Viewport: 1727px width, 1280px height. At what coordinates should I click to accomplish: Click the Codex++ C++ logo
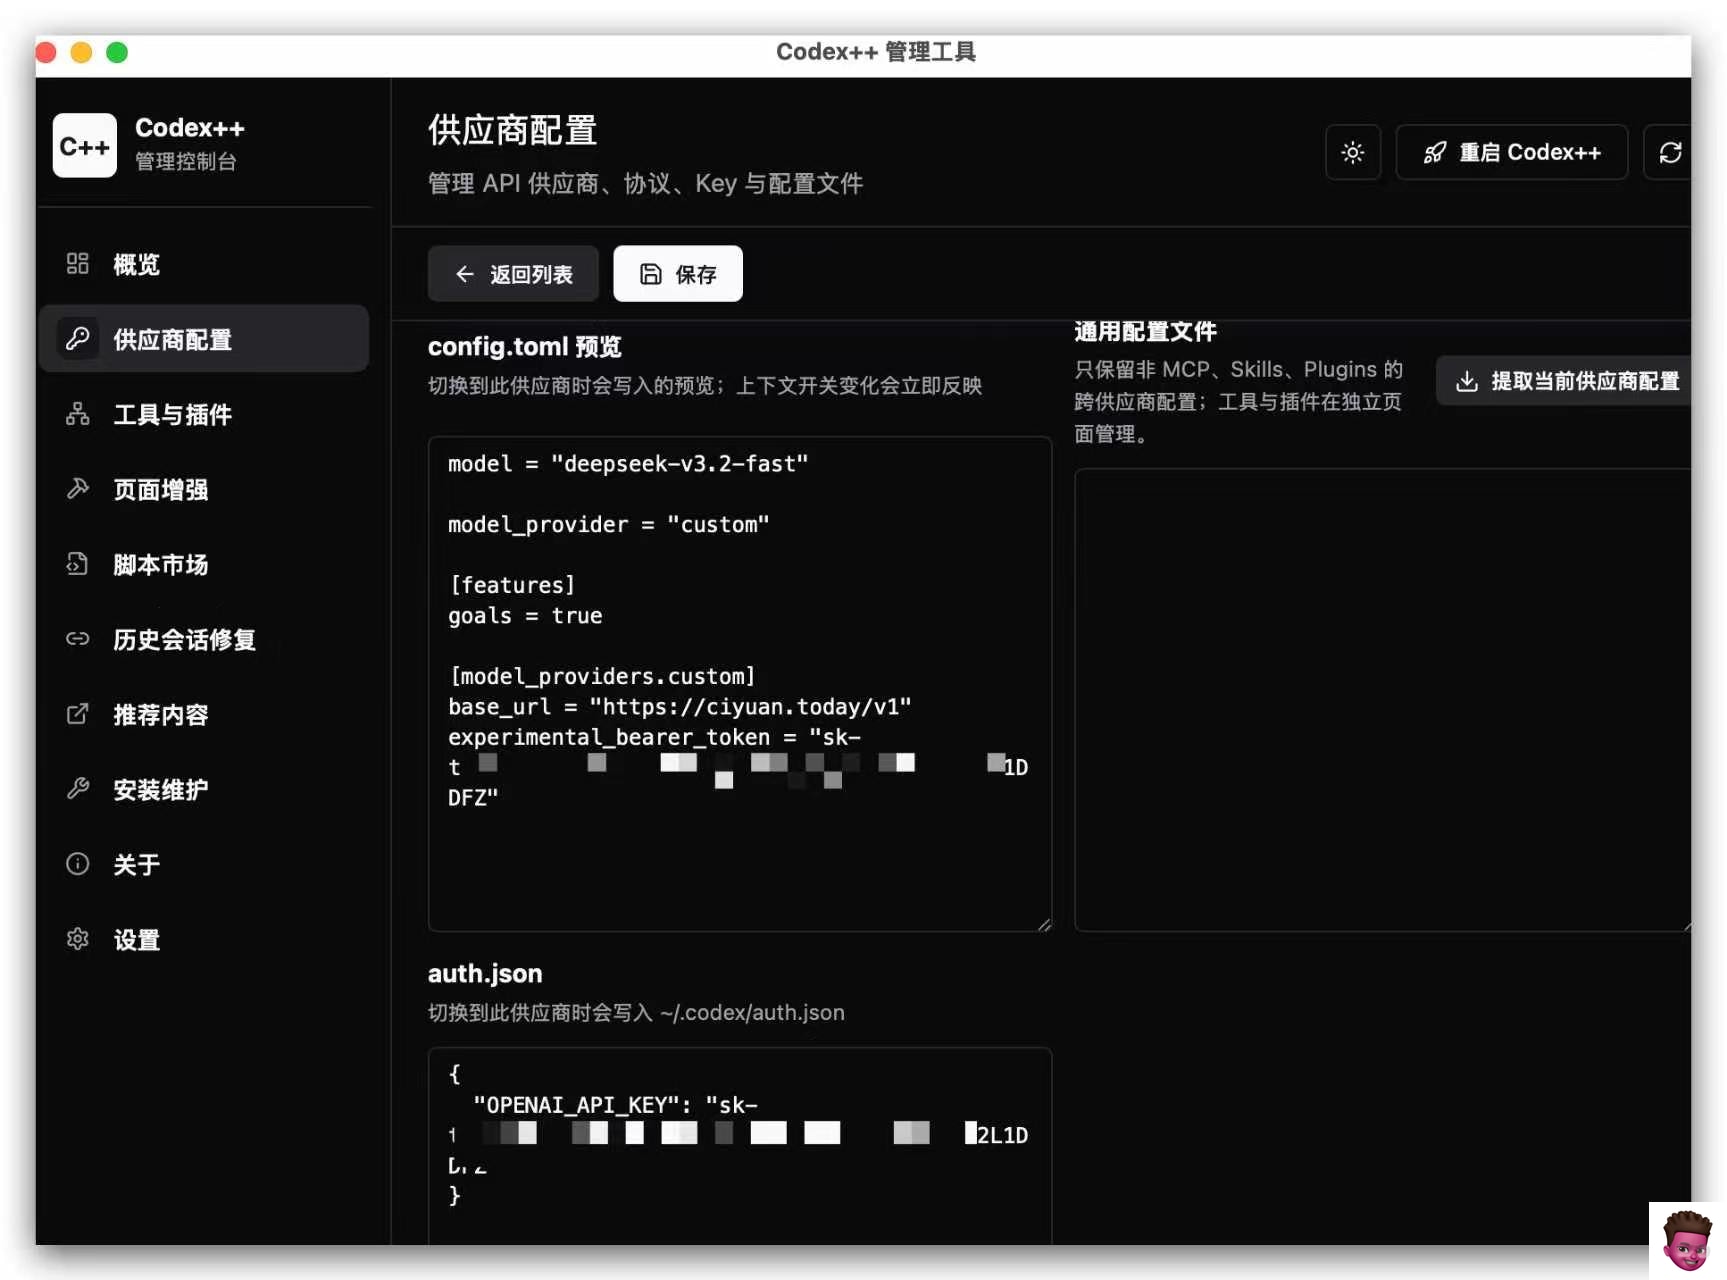click(x=84, y=146)
